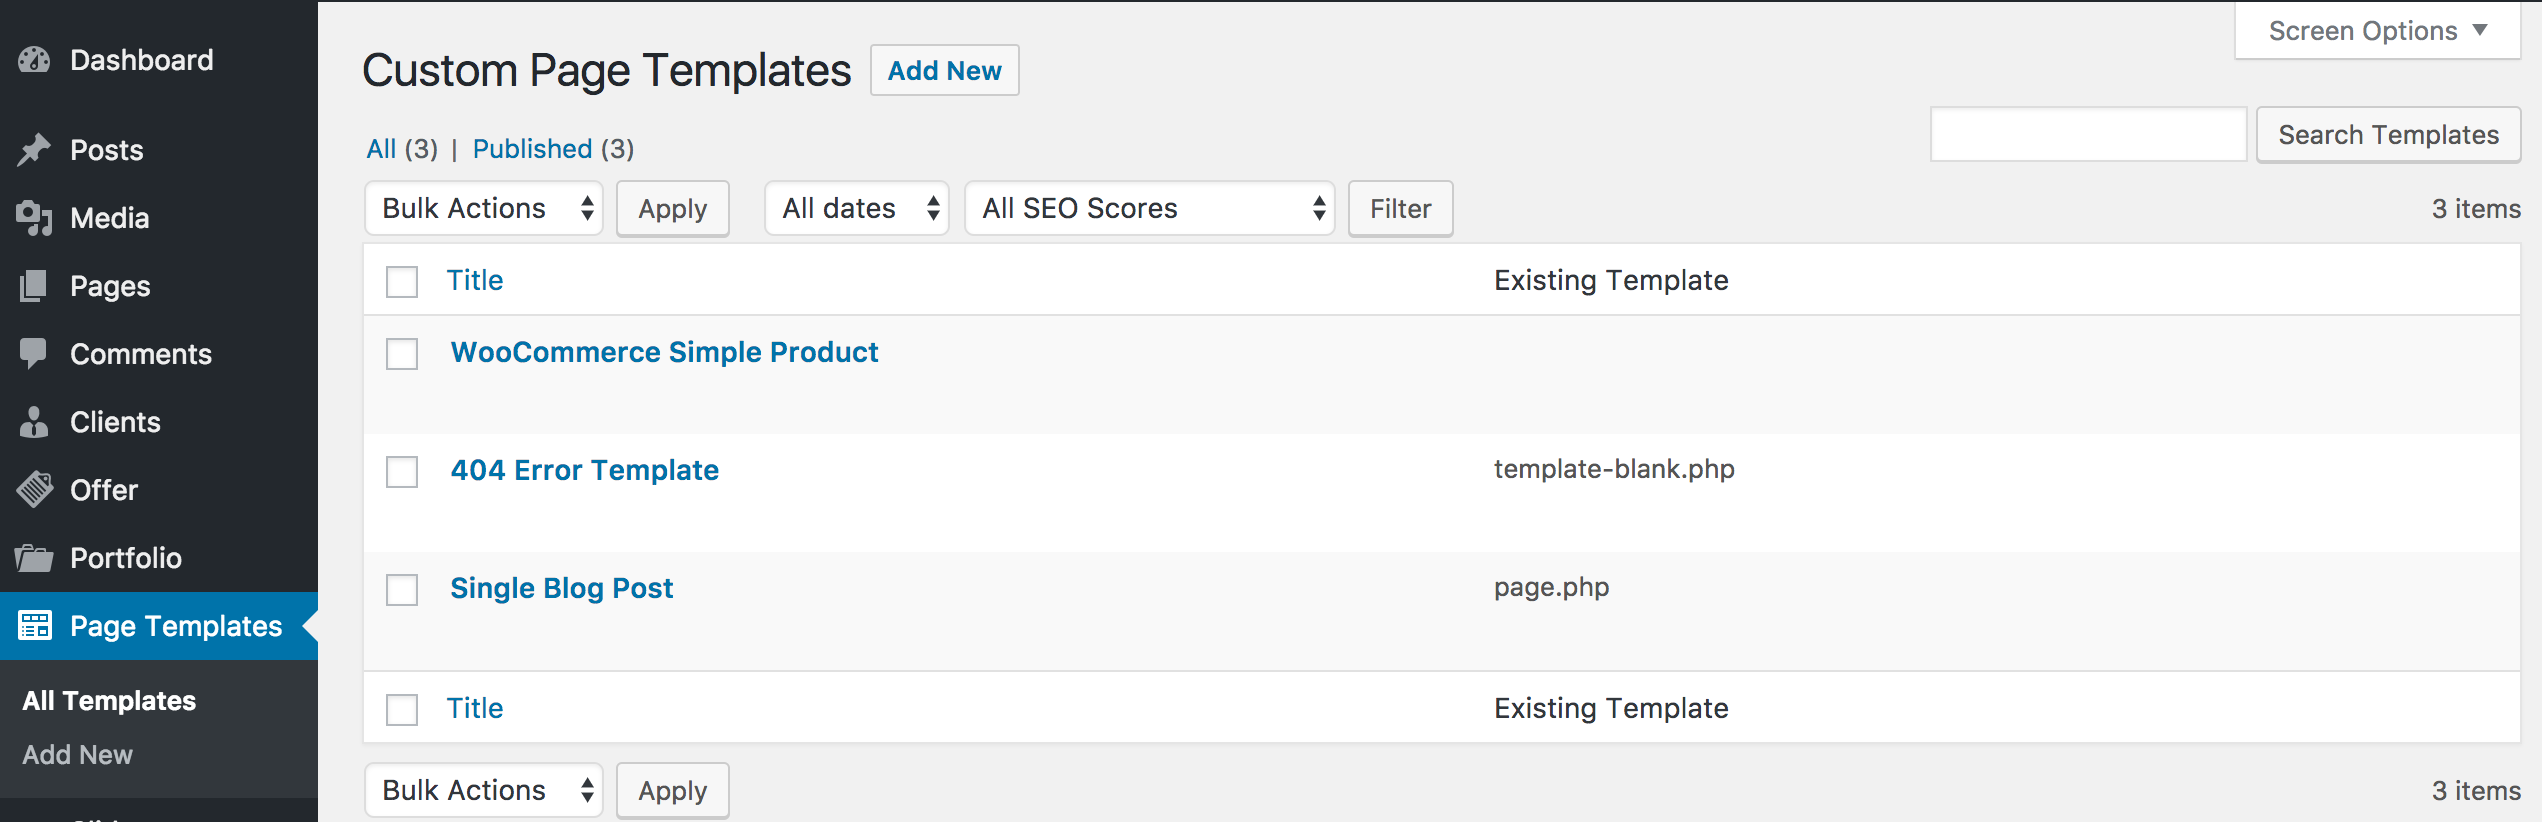
Task: Click the Dashboard gauge icon
Action: [34, 60]
